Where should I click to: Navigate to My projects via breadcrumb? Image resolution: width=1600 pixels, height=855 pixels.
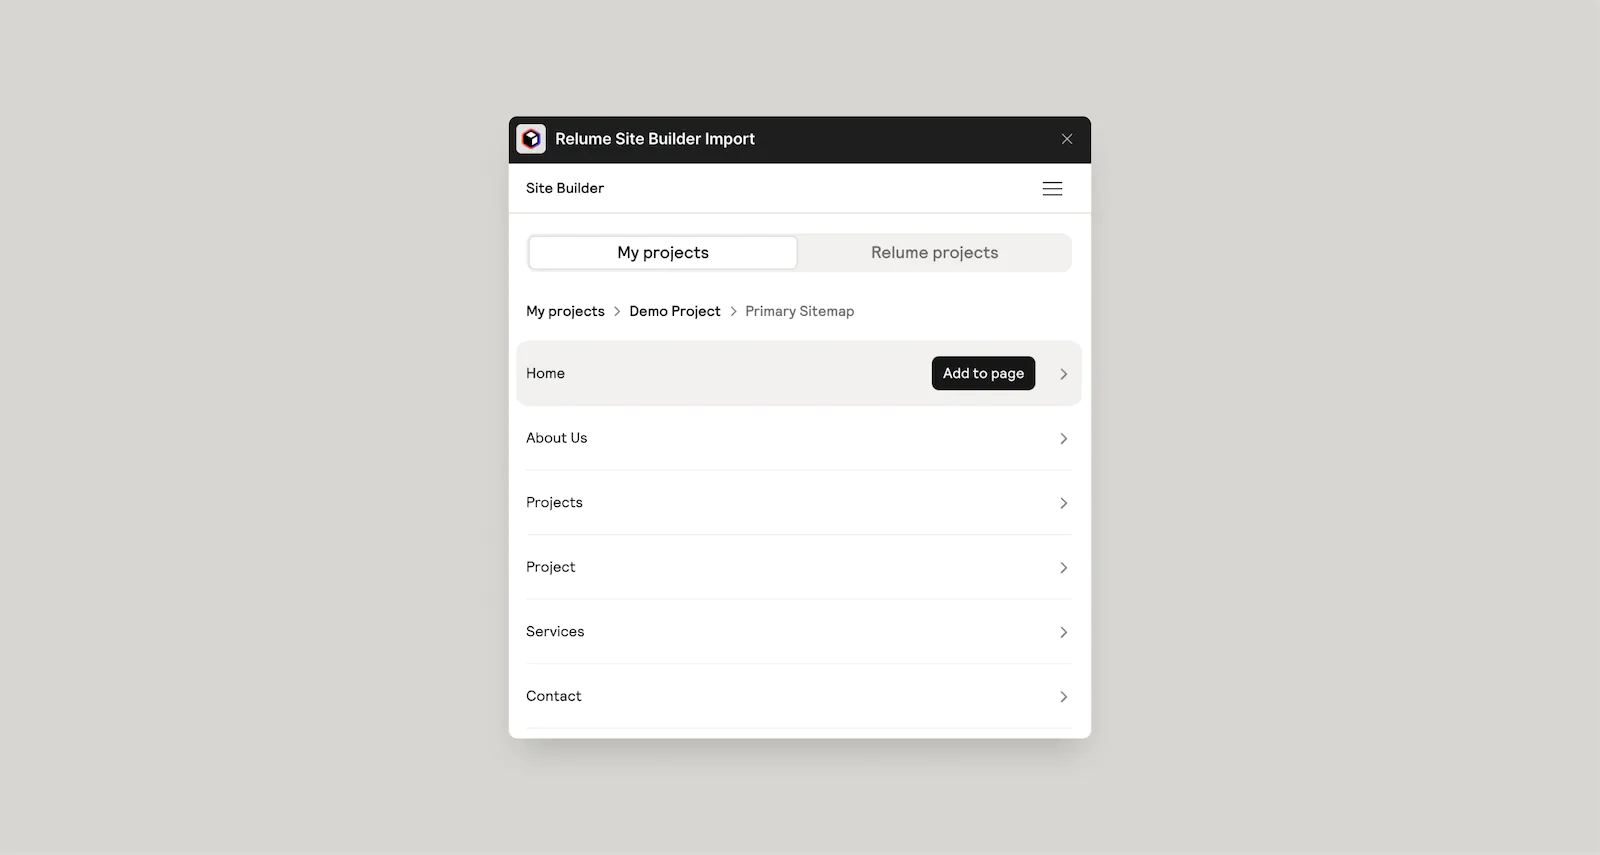tap(565, 311)
